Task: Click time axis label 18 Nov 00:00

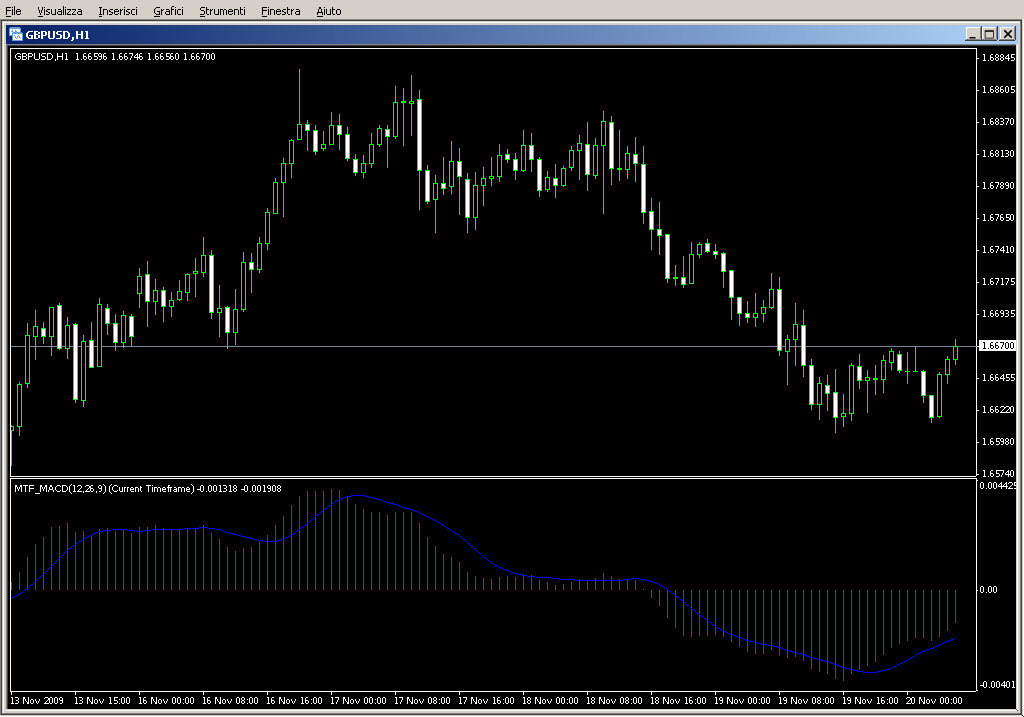Action: (550, 701)
